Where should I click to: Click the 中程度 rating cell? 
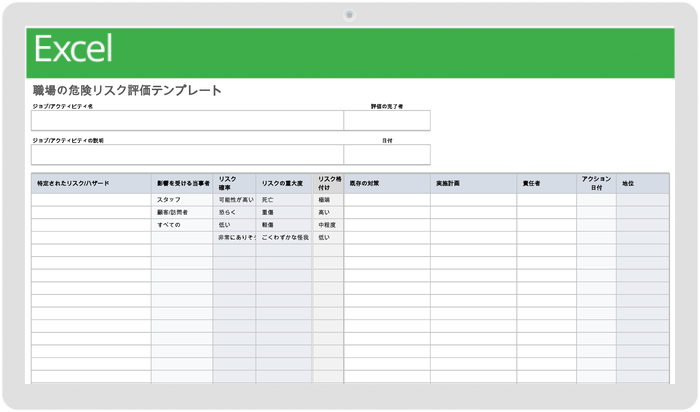pyautogui.click(x=328, y=225)
